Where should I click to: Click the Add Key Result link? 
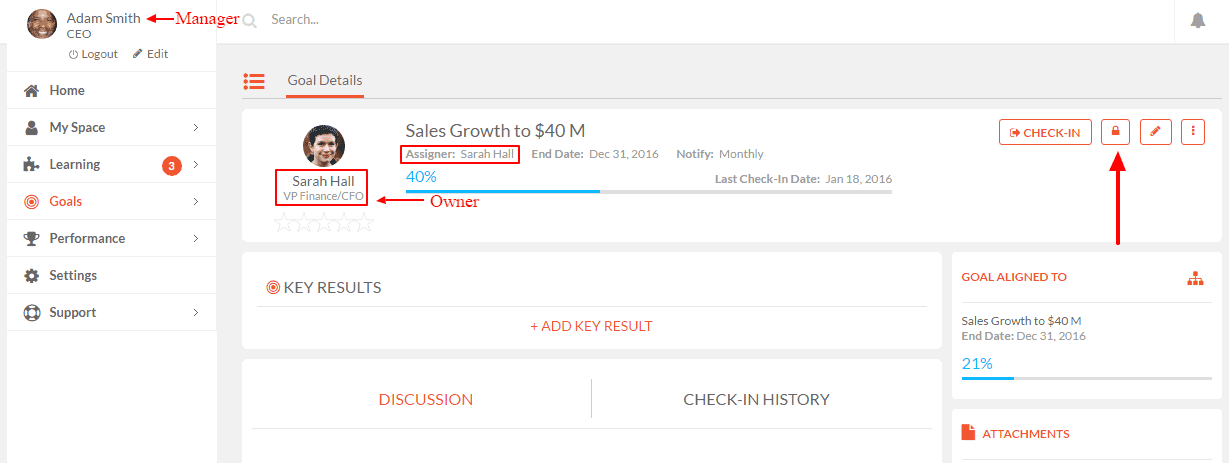(591, 326)
